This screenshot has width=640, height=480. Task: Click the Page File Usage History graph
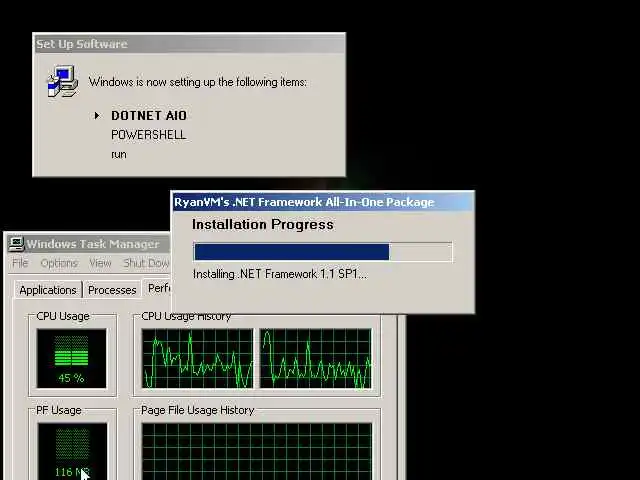(x=257, y=451)
